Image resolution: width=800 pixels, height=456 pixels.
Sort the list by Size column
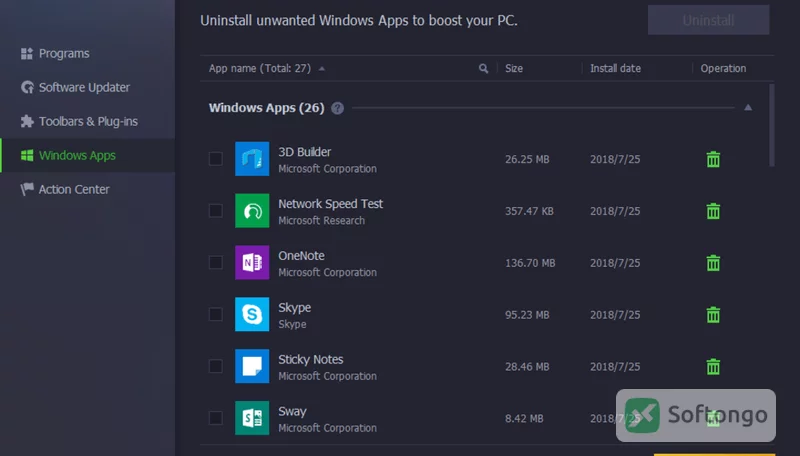coord(514,68)
